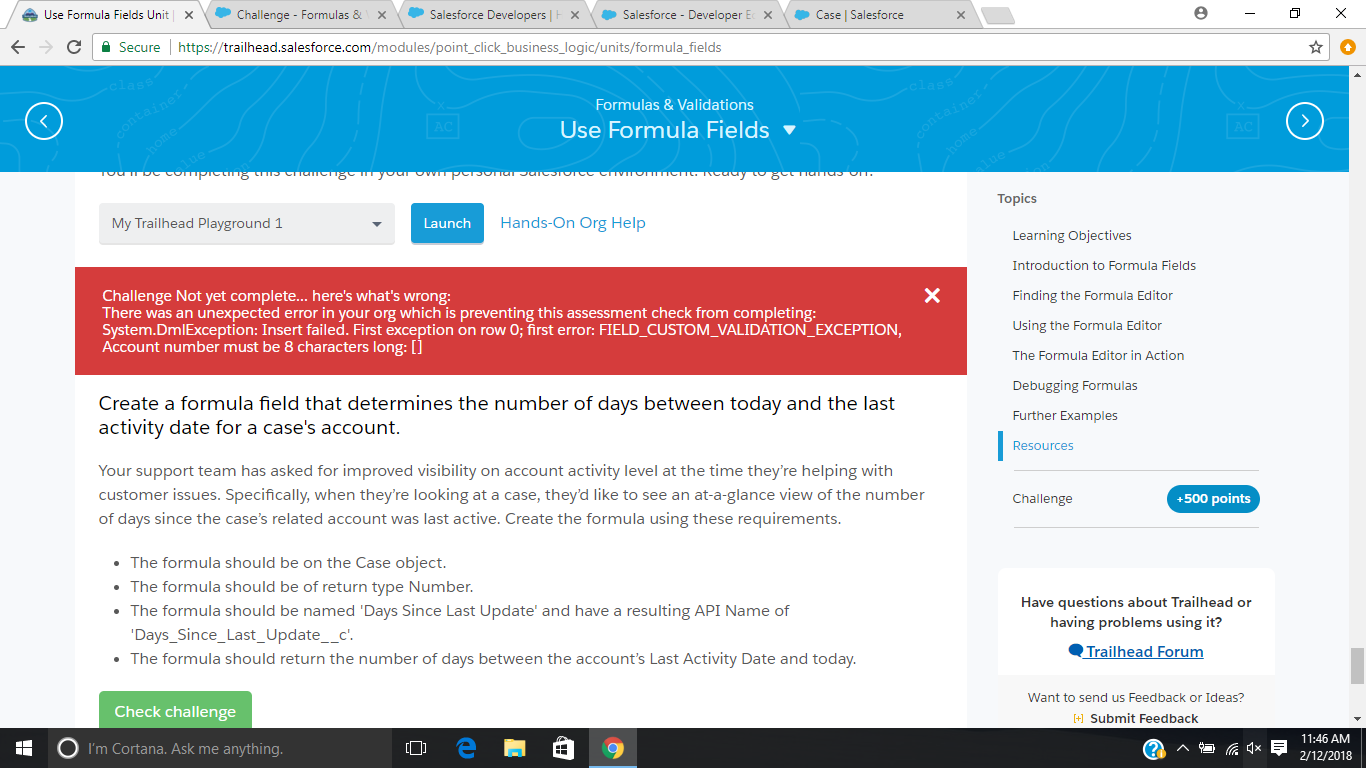Close the Salesforce Developers tab
The width and height of the screenshot is (1366, 768).
[x=575, y=15]
